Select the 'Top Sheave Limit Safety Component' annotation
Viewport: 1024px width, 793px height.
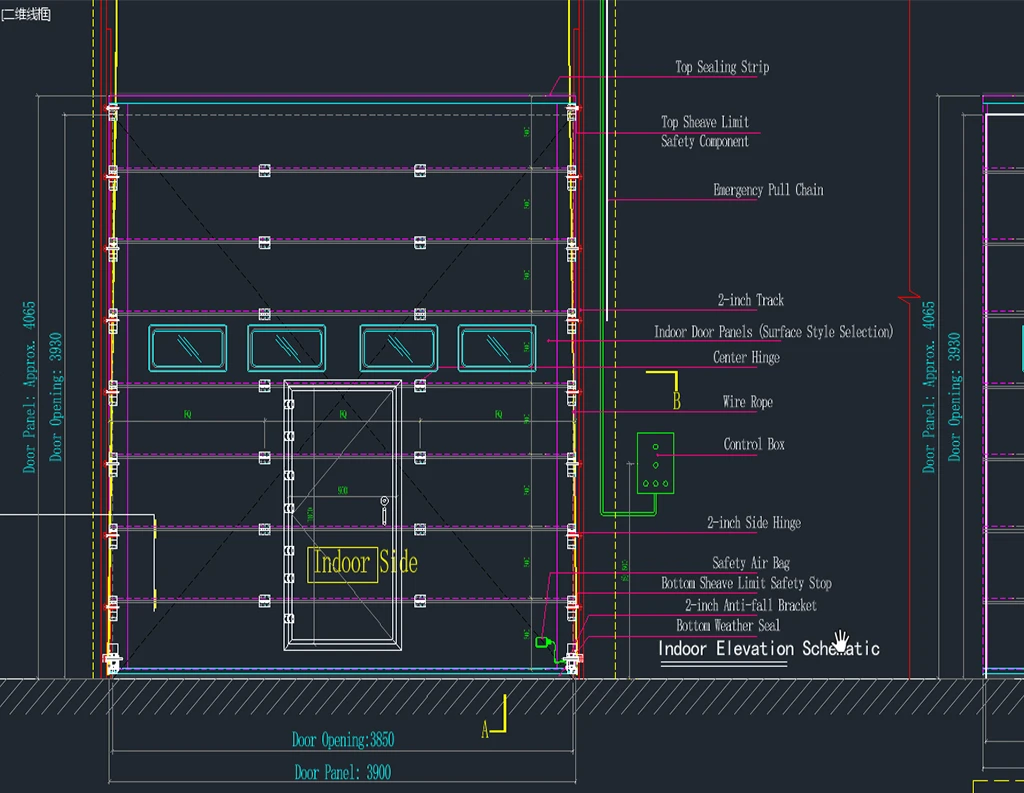coord(705,131)
